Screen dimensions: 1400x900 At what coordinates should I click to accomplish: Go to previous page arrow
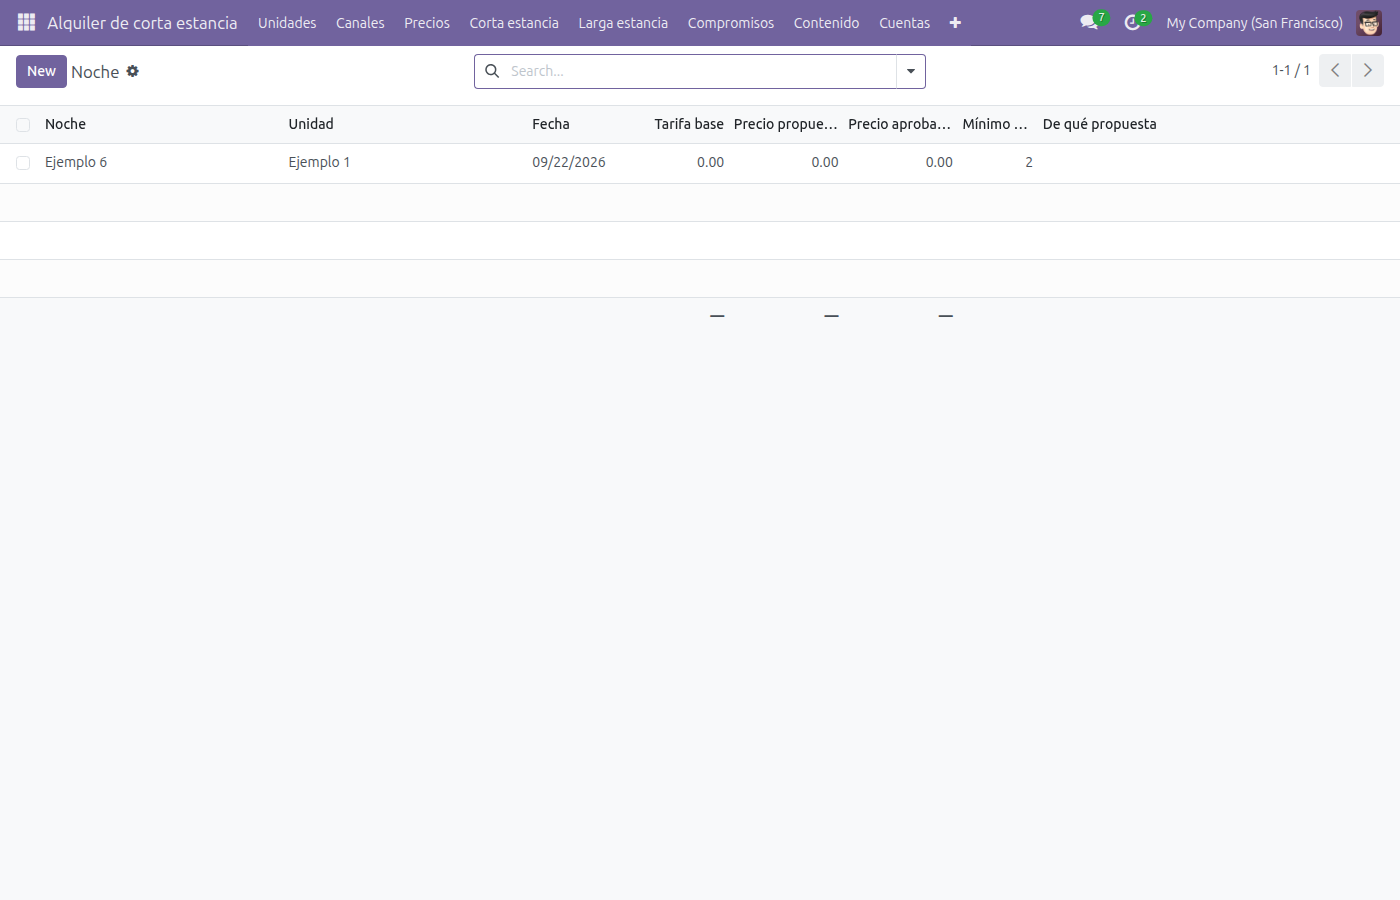pos(1335,70)
